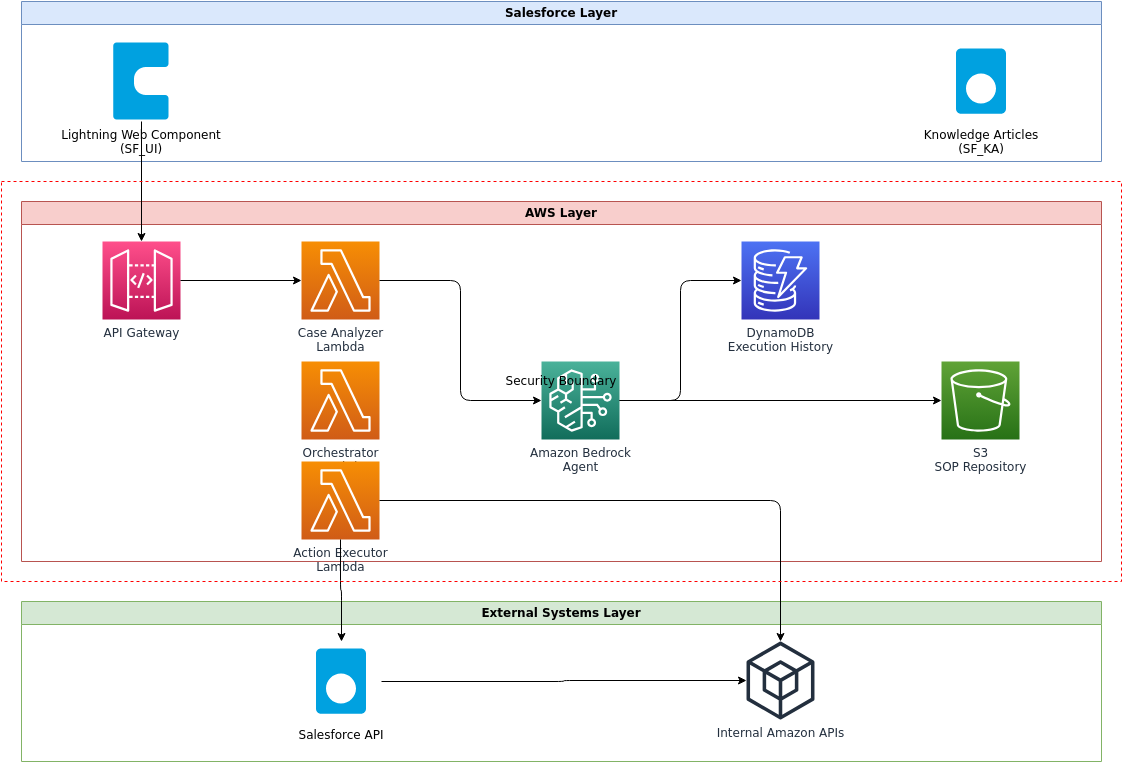Click the DynamoDB Execution History text label
The image size is (1124, 764).
[780, 340]
